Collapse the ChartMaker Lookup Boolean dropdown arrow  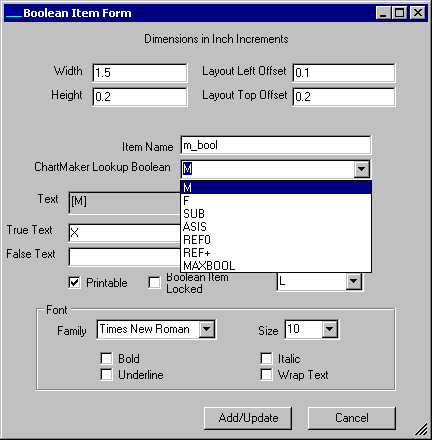point(361,169)
